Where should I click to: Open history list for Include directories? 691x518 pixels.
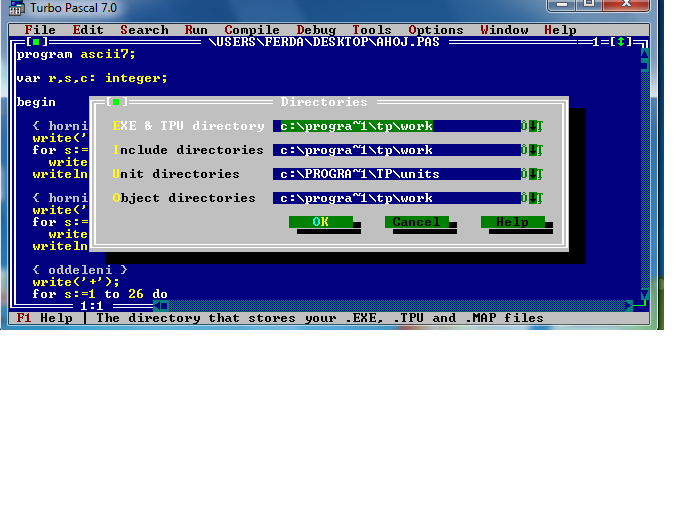click(532, 150)
